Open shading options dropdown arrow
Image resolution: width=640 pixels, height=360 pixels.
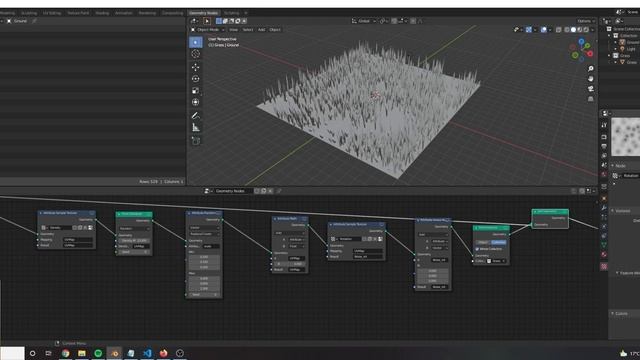pyautogui.click(x=592, y=30)
